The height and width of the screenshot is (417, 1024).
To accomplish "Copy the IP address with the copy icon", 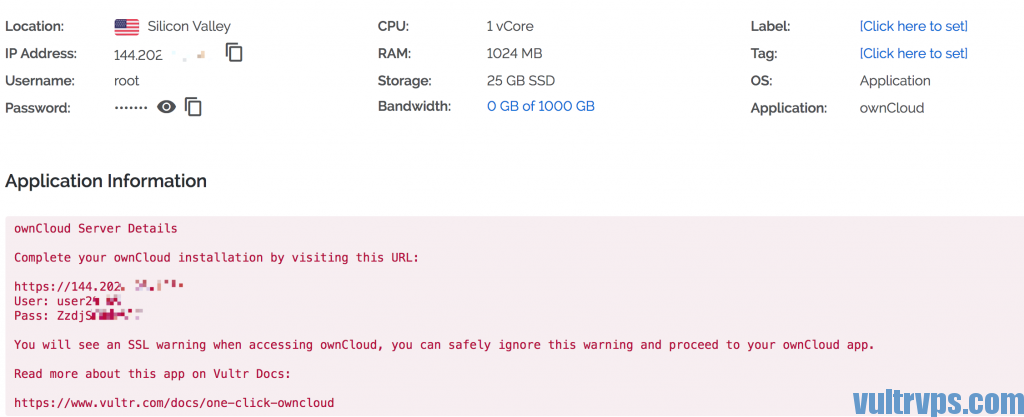I will pos(234,53).
